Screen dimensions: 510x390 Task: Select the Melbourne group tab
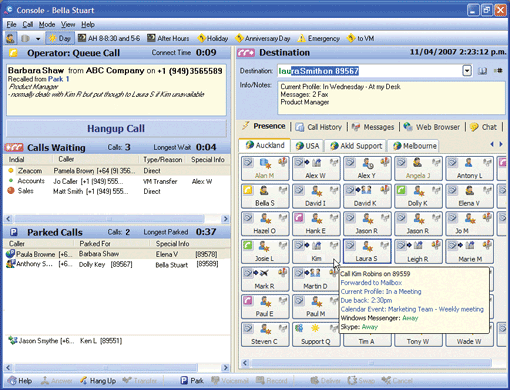click(x=414, y=146)
